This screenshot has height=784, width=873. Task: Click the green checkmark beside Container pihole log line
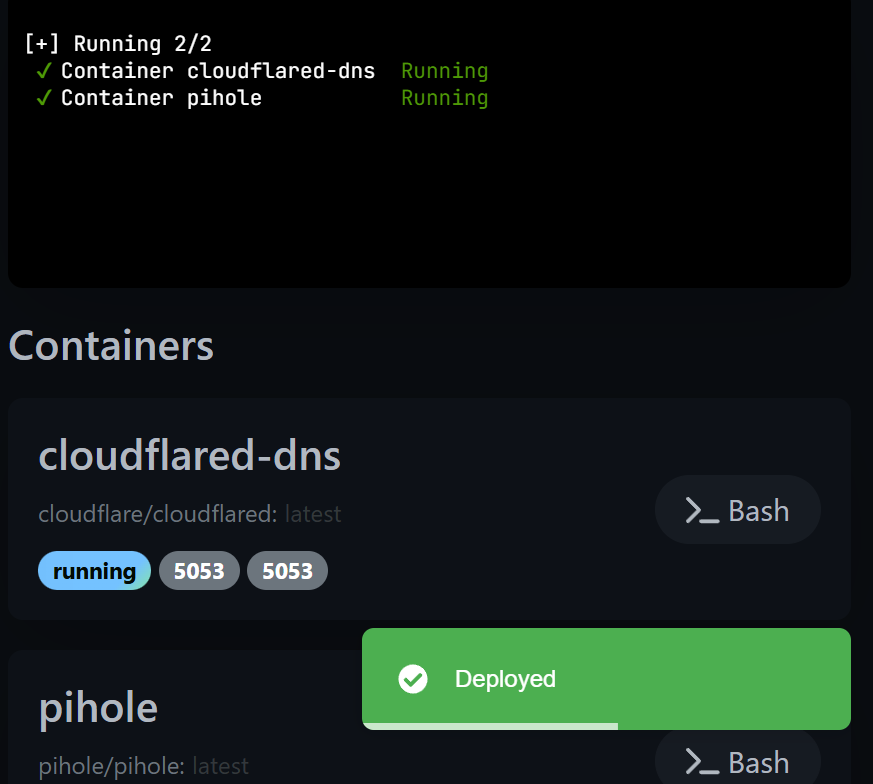[x=40, y=97]
